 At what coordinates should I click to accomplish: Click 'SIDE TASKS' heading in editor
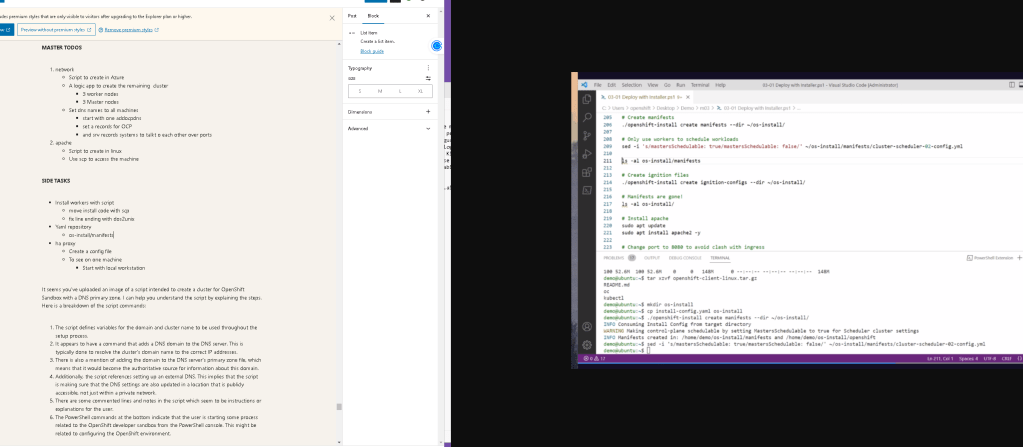coord(55,181)
